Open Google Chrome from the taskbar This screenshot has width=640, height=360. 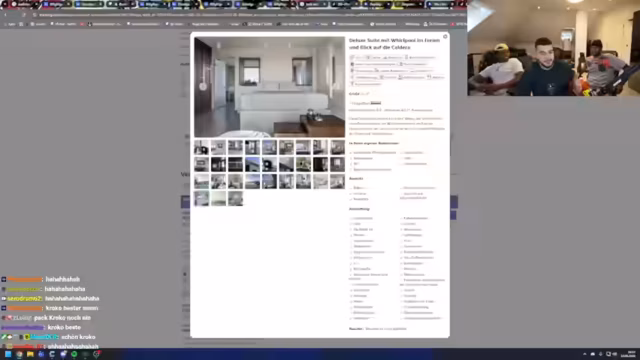tap(19, 354)
